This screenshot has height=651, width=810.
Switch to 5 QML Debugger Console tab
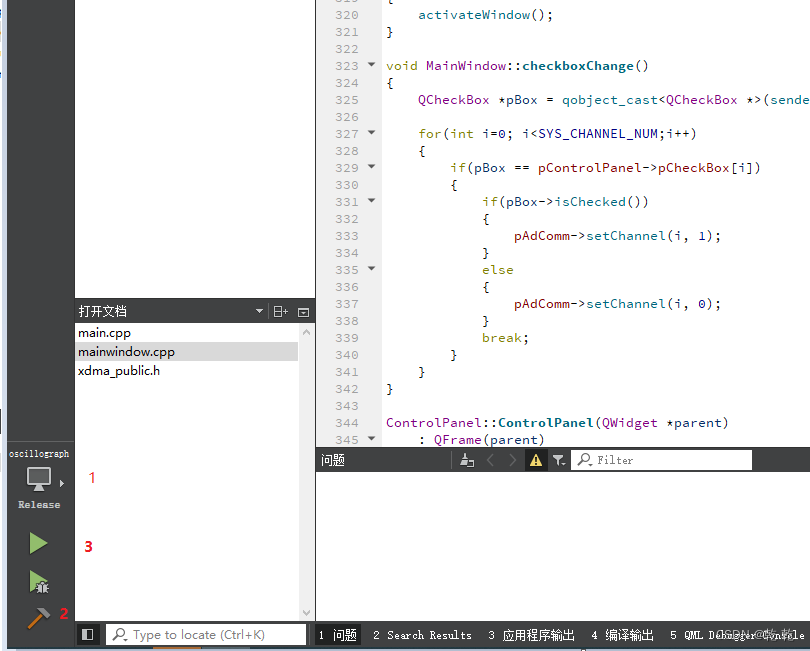(x=737, y=635)
